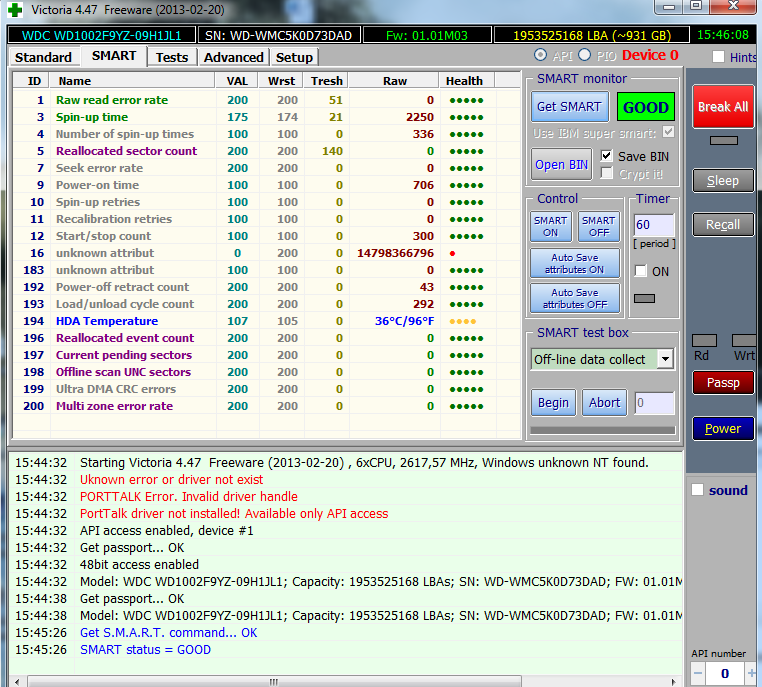This screenshot has width=762, height=687.
Task: Toggle the Timer ON checkbox
Action: [641, 271]
